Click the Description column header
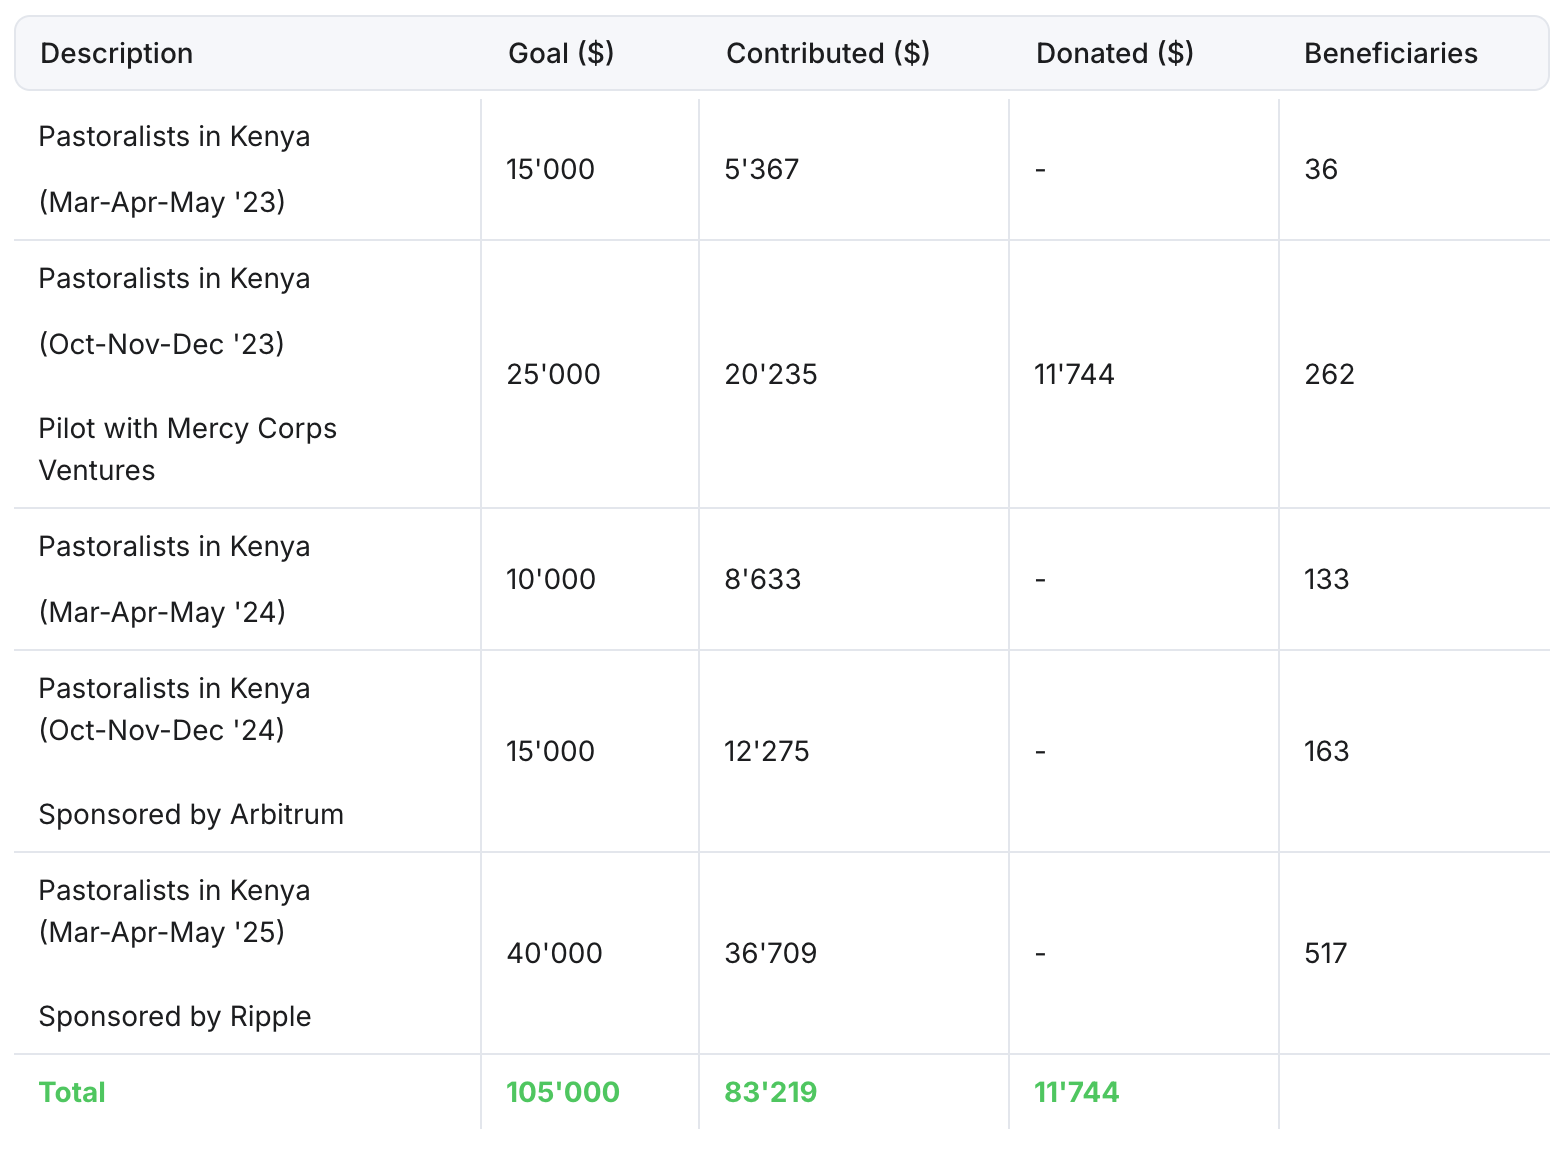The image size is (1568, 1152). [116, 53]
